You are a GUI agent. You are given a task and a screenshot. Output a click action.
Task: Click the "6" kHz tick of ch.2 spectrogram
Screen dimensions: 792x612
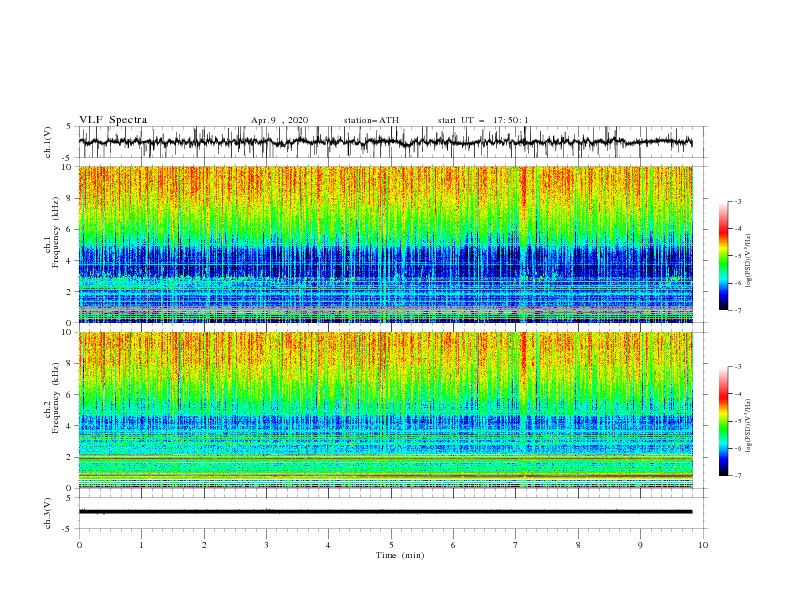tap(71, 395)
